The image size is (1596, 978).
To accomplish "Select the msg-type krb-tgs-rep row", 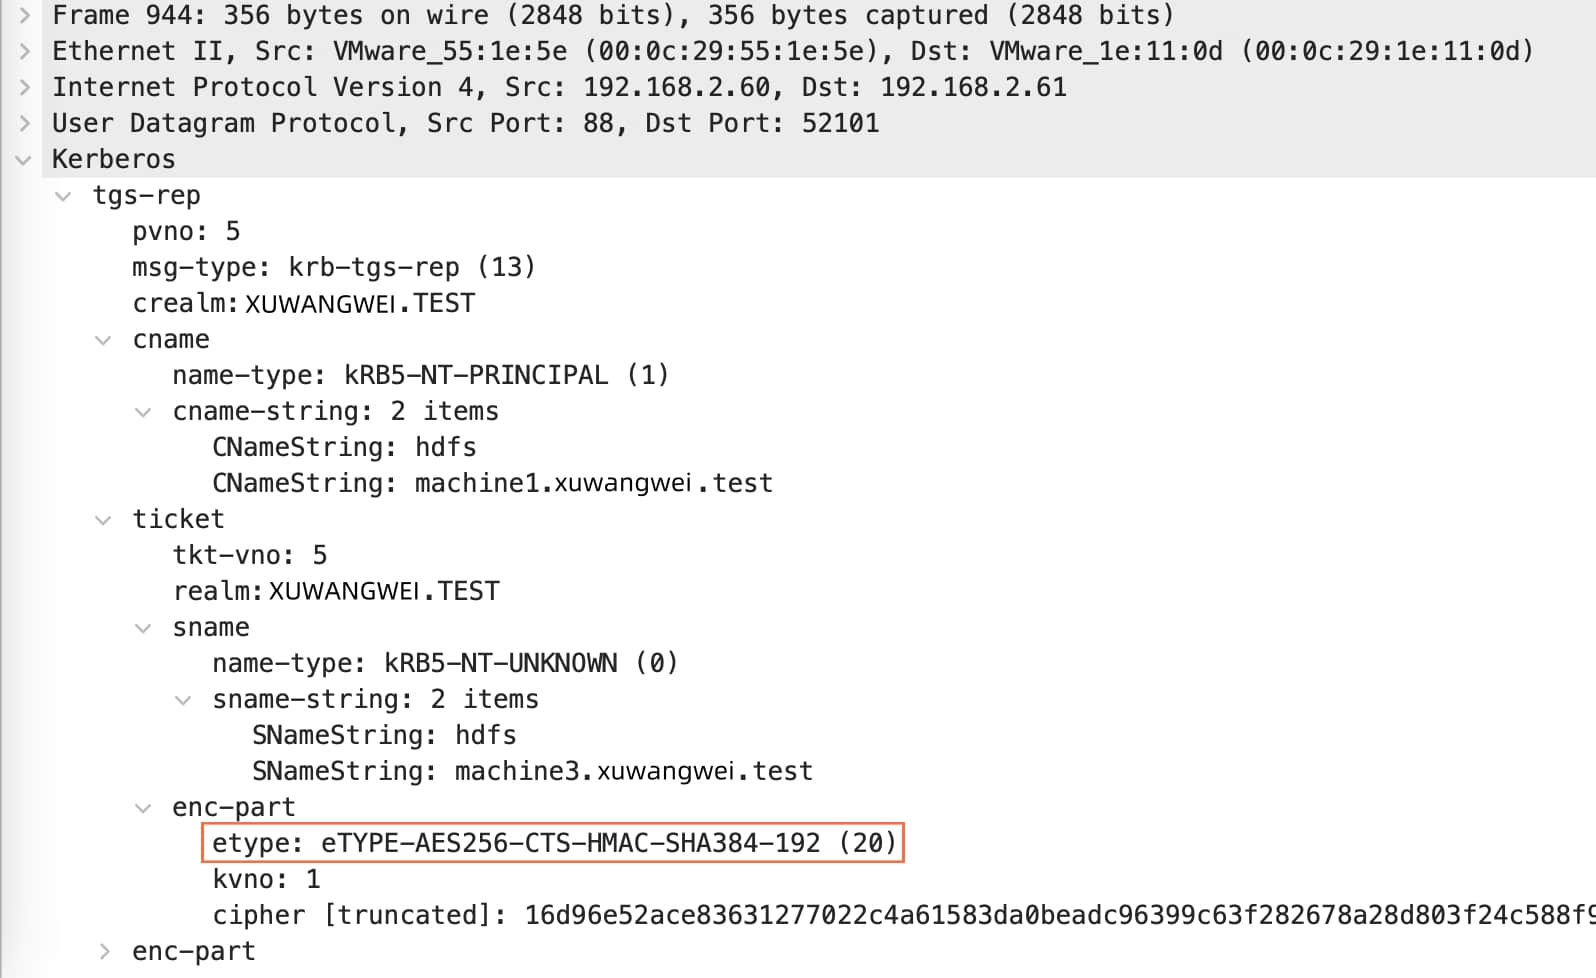I will coord(334,267).
